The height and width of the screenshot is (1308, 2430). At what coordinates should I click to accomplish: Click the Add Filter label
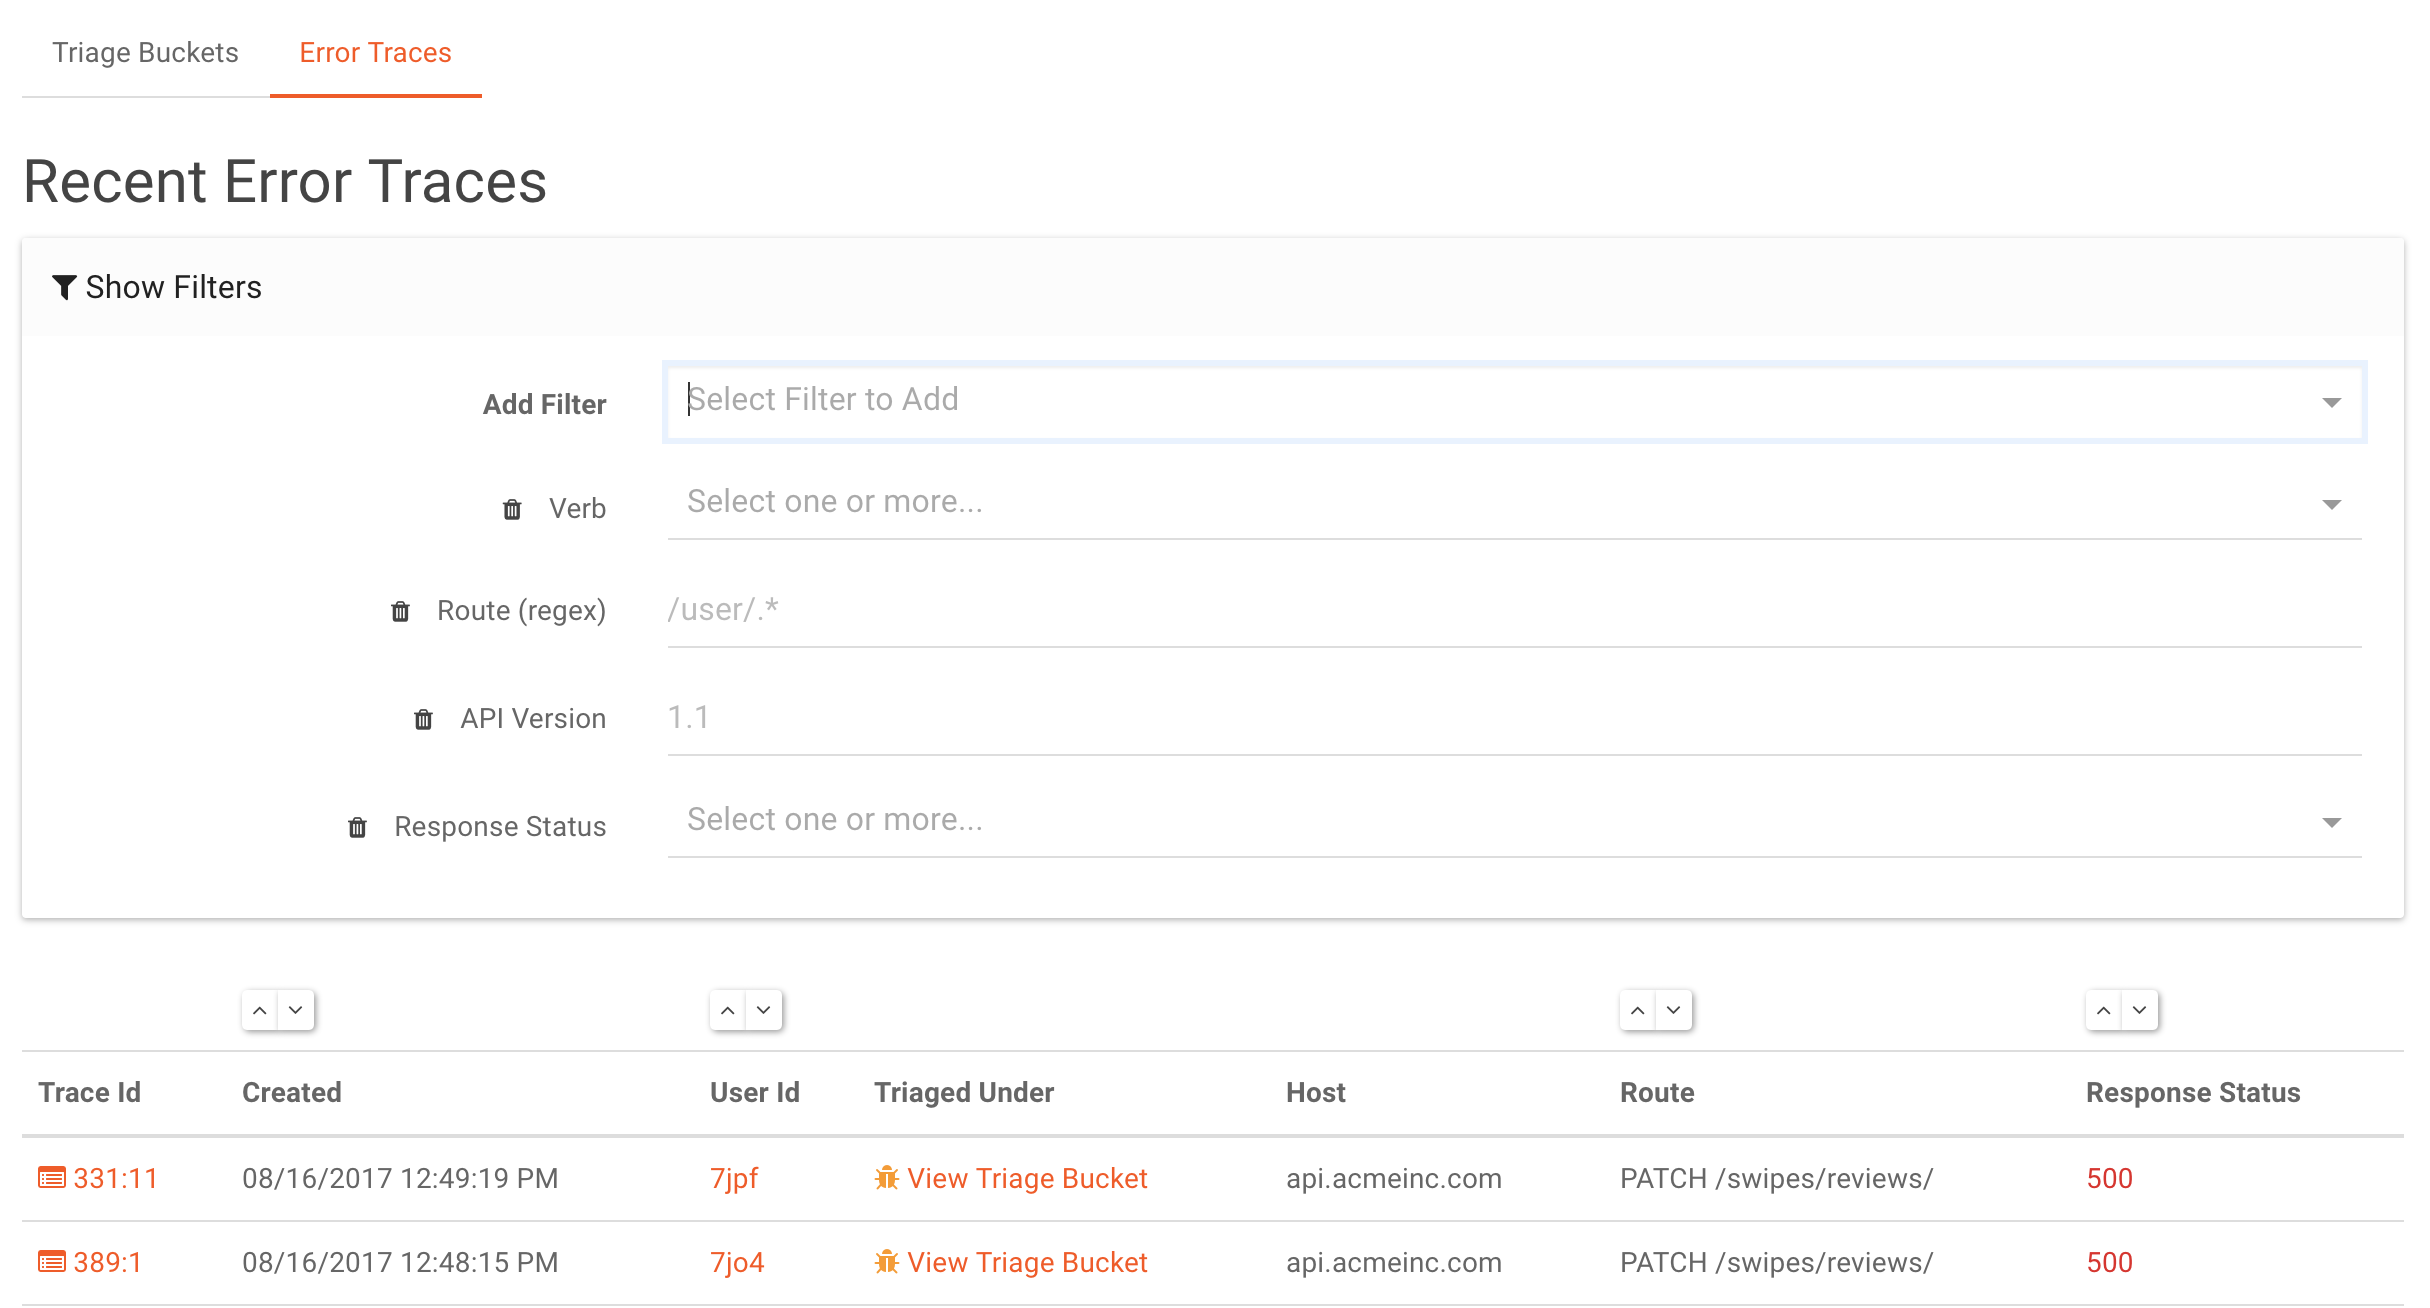(544, 404)
